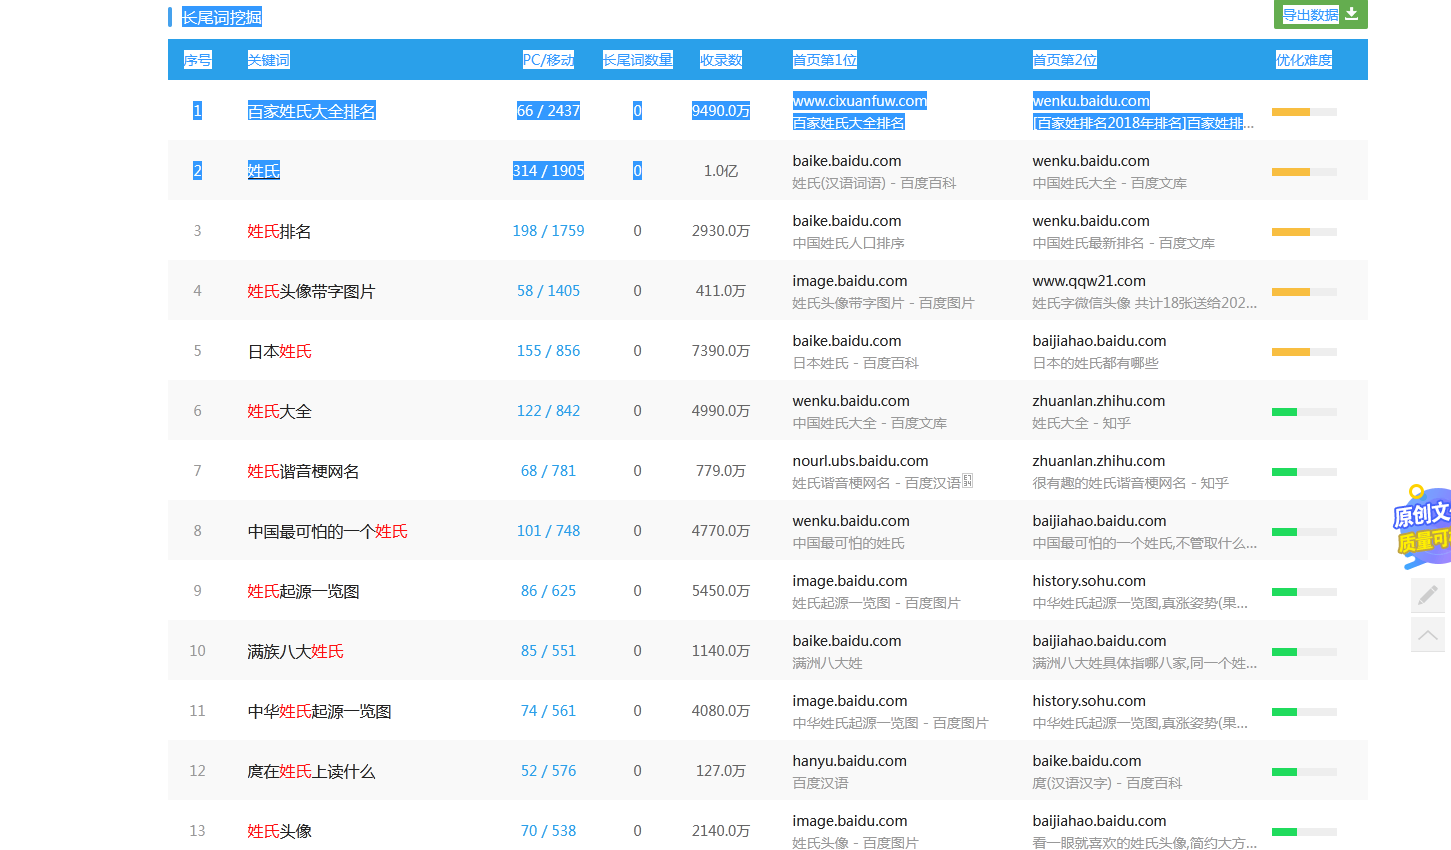Open the 满洲八大姓 result title
1451x850 pixels.
click(827, 663)
